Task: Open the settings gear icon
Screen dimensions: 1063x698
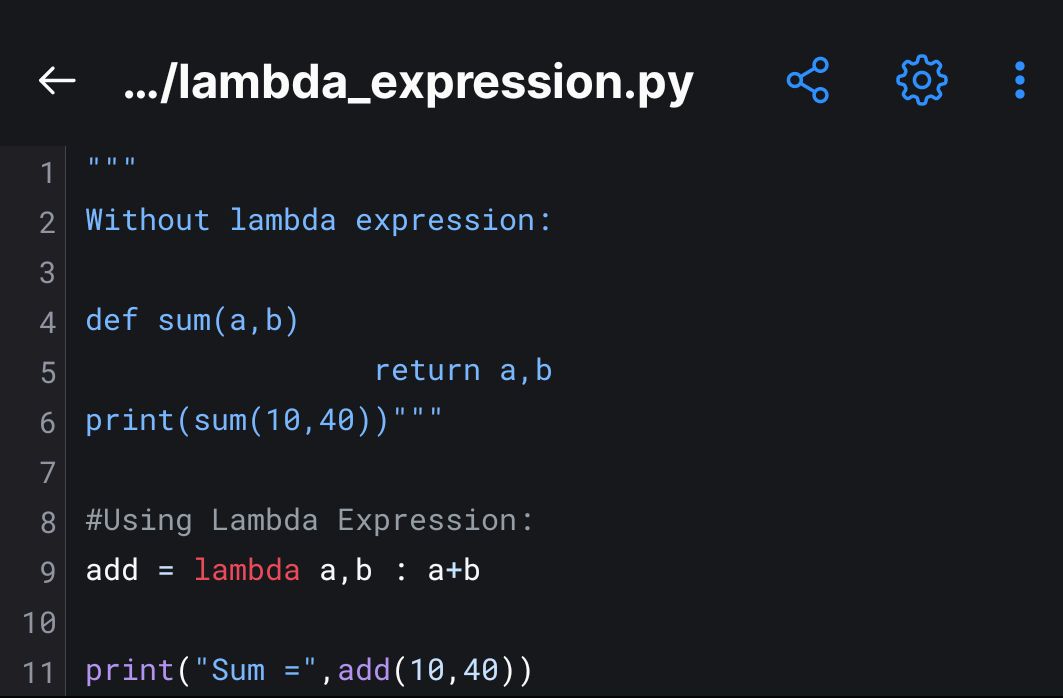Action: [x=921, y=81]
